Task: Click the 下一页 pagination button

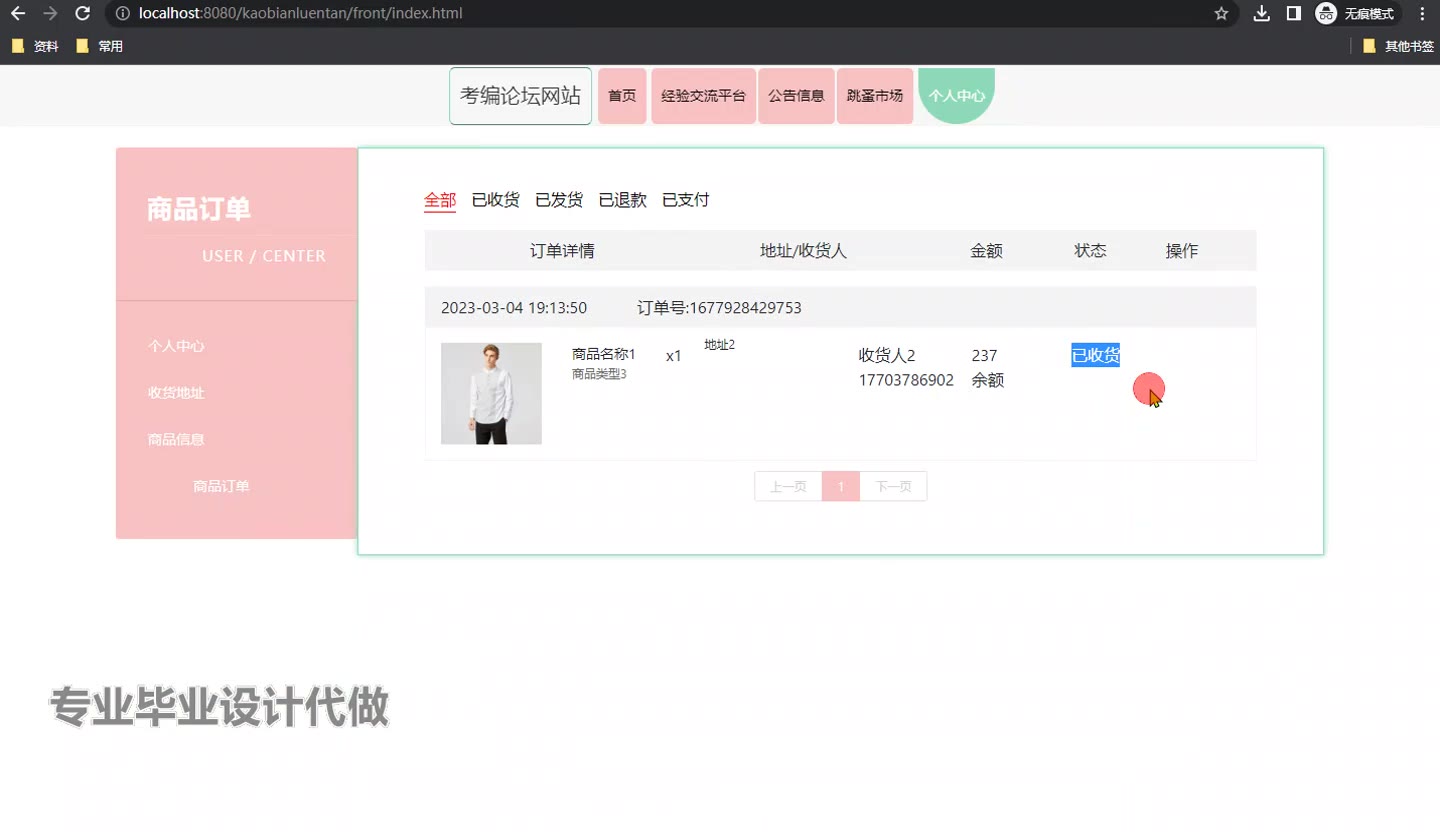Action: pyautogui.click(x=893, y=487)
